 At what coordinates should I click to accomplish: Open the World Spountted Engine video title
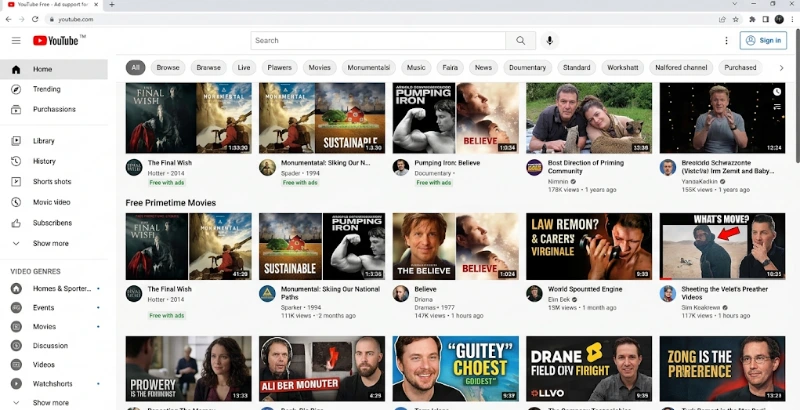[x=585, y=289]
